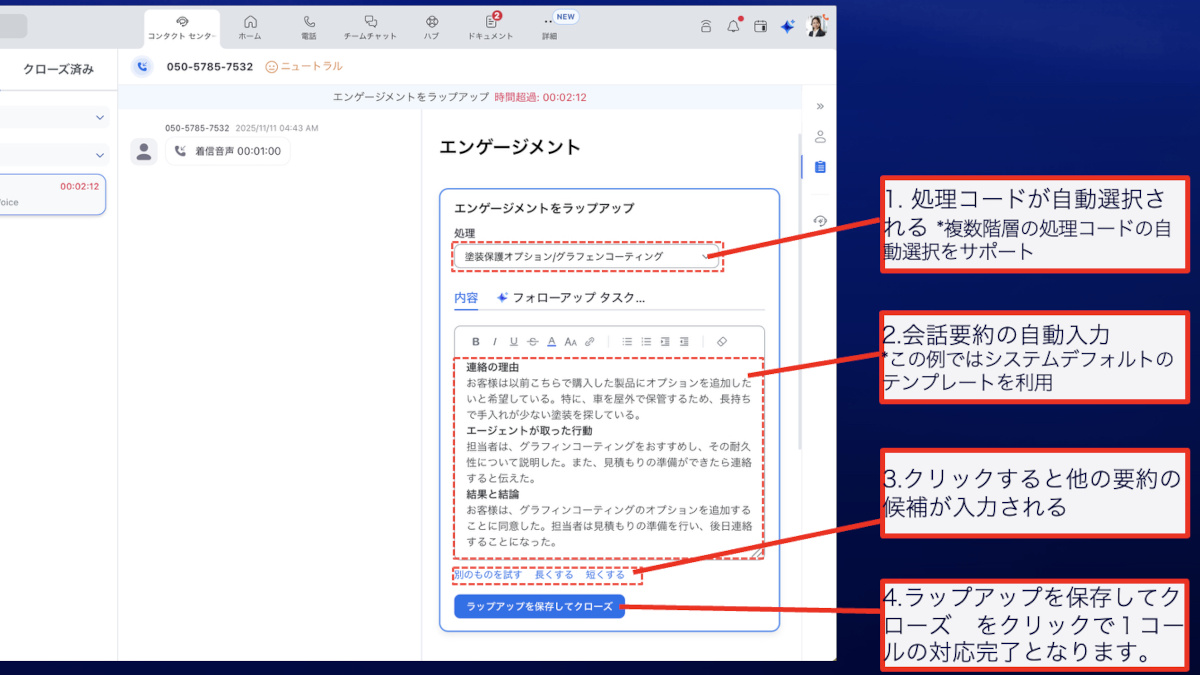Image resolution: width=1200 pixels, height=675 pixels.
Task: Click the 連絡の理由 heading text
Action: pyautogui.click(x=493, y=368)
